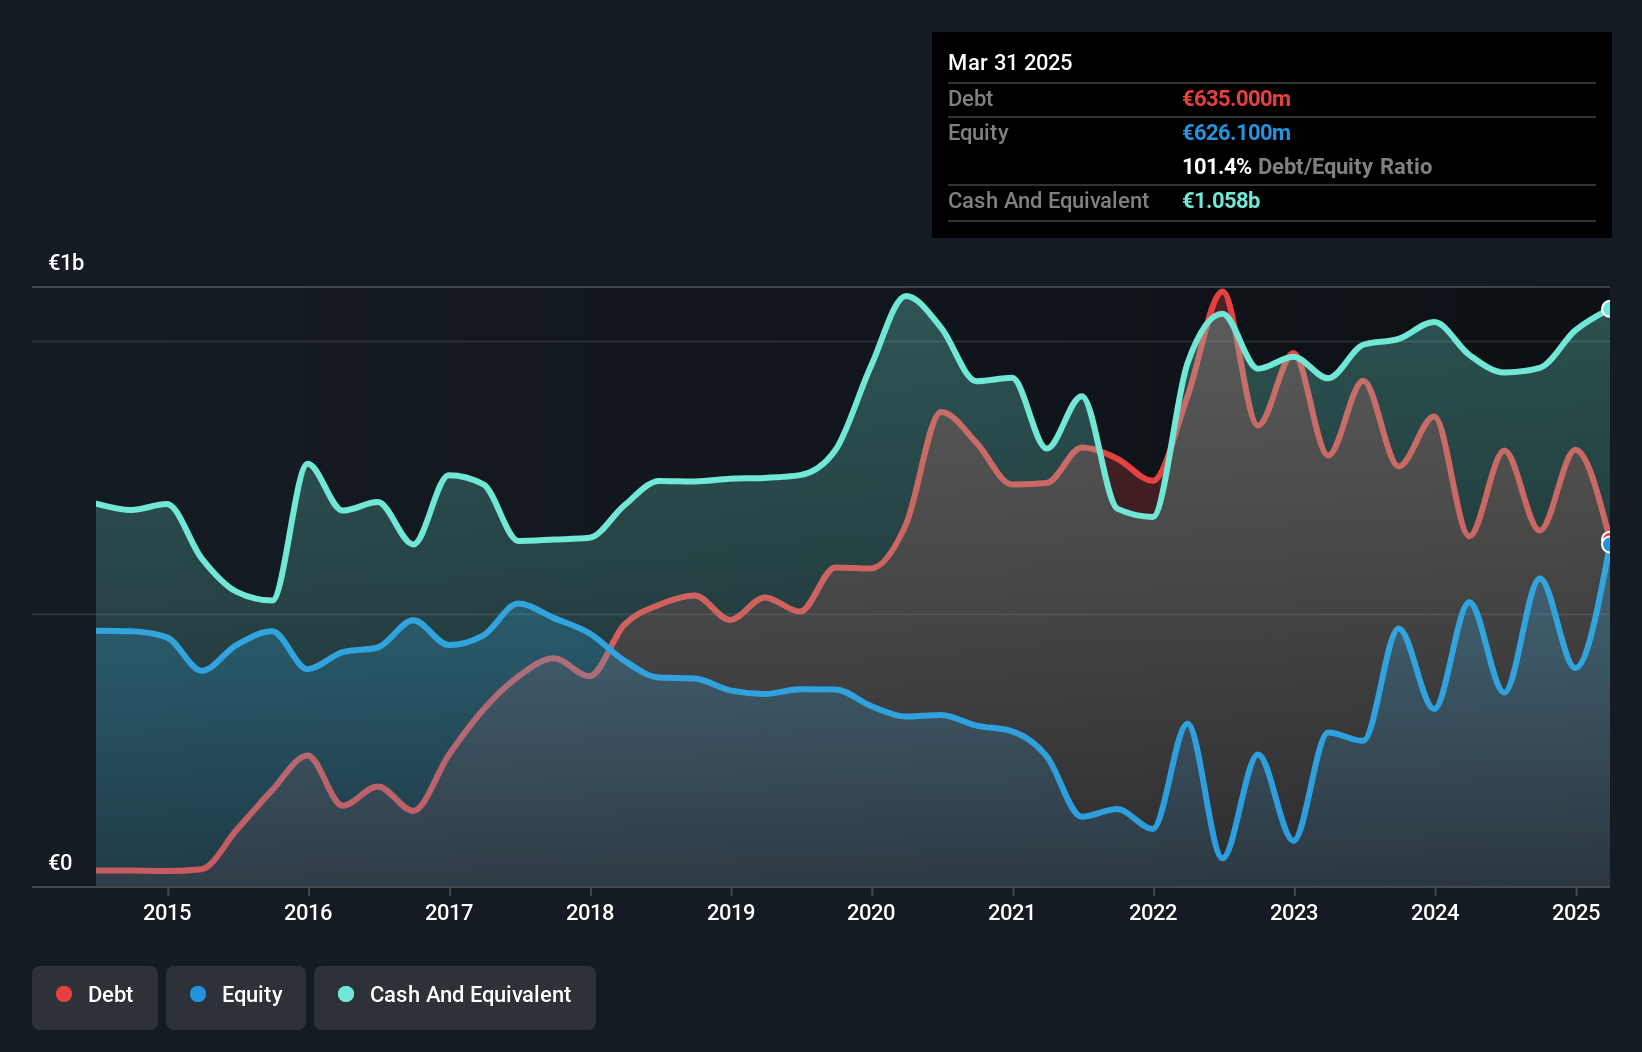This screenshot has width=1642, height=1052.
Task: Select the 2015 x-axis label
Action: tap(167, 912)
